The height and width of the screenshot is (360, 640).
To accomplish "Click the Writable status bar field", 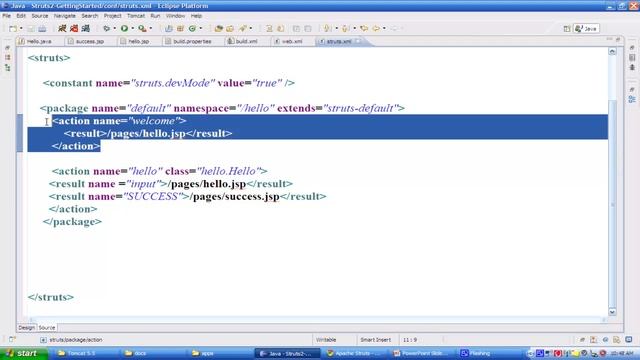I will point(326,340).
